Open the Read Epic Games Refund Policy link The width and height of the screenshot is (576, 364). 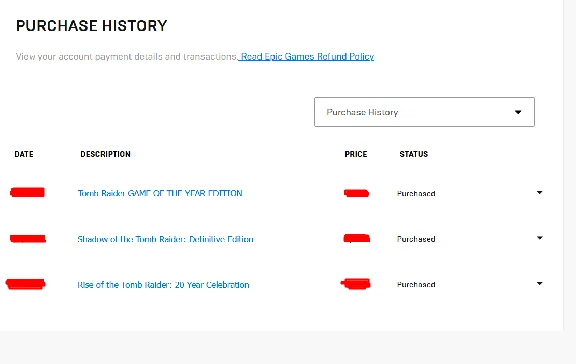tap(307, 57)
